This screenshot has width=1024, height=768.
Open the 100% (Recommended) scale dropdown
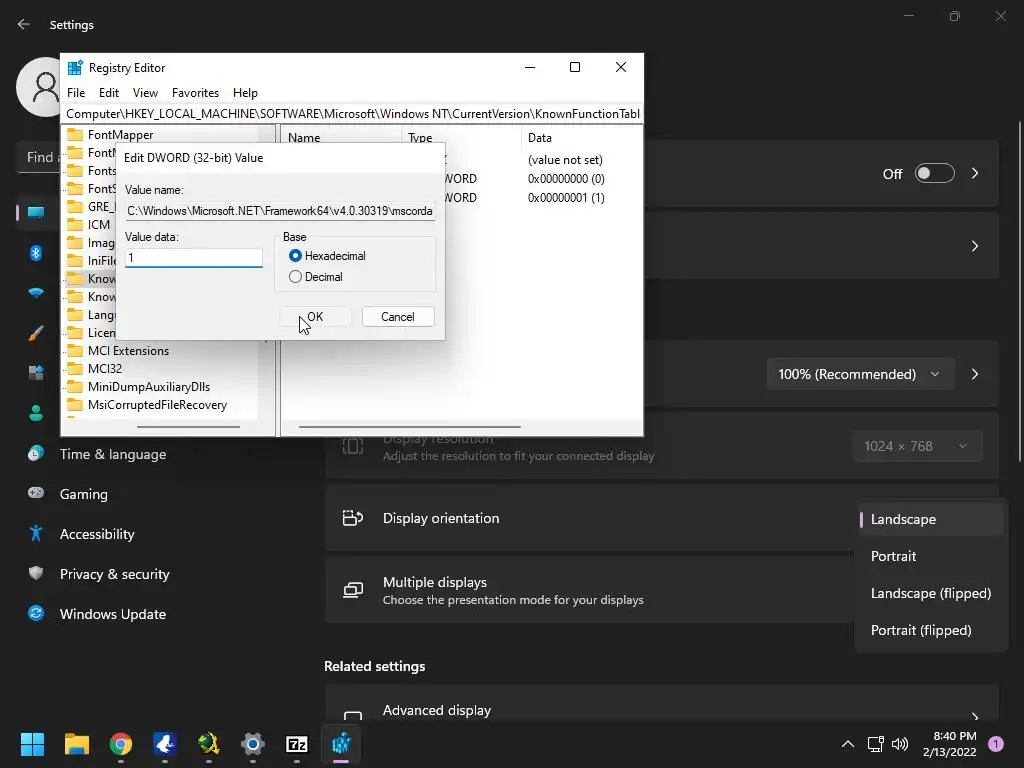[x=860, y=374]
